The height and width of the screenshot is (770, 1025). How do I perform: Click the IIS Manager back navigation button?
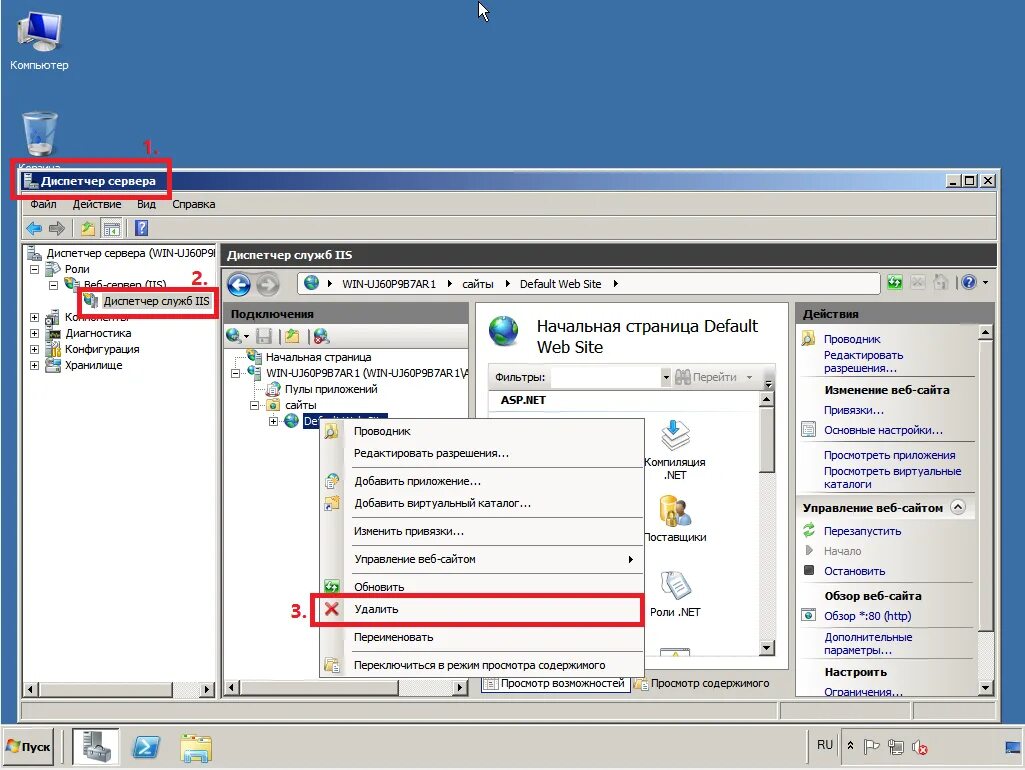(x=239, y=284)
